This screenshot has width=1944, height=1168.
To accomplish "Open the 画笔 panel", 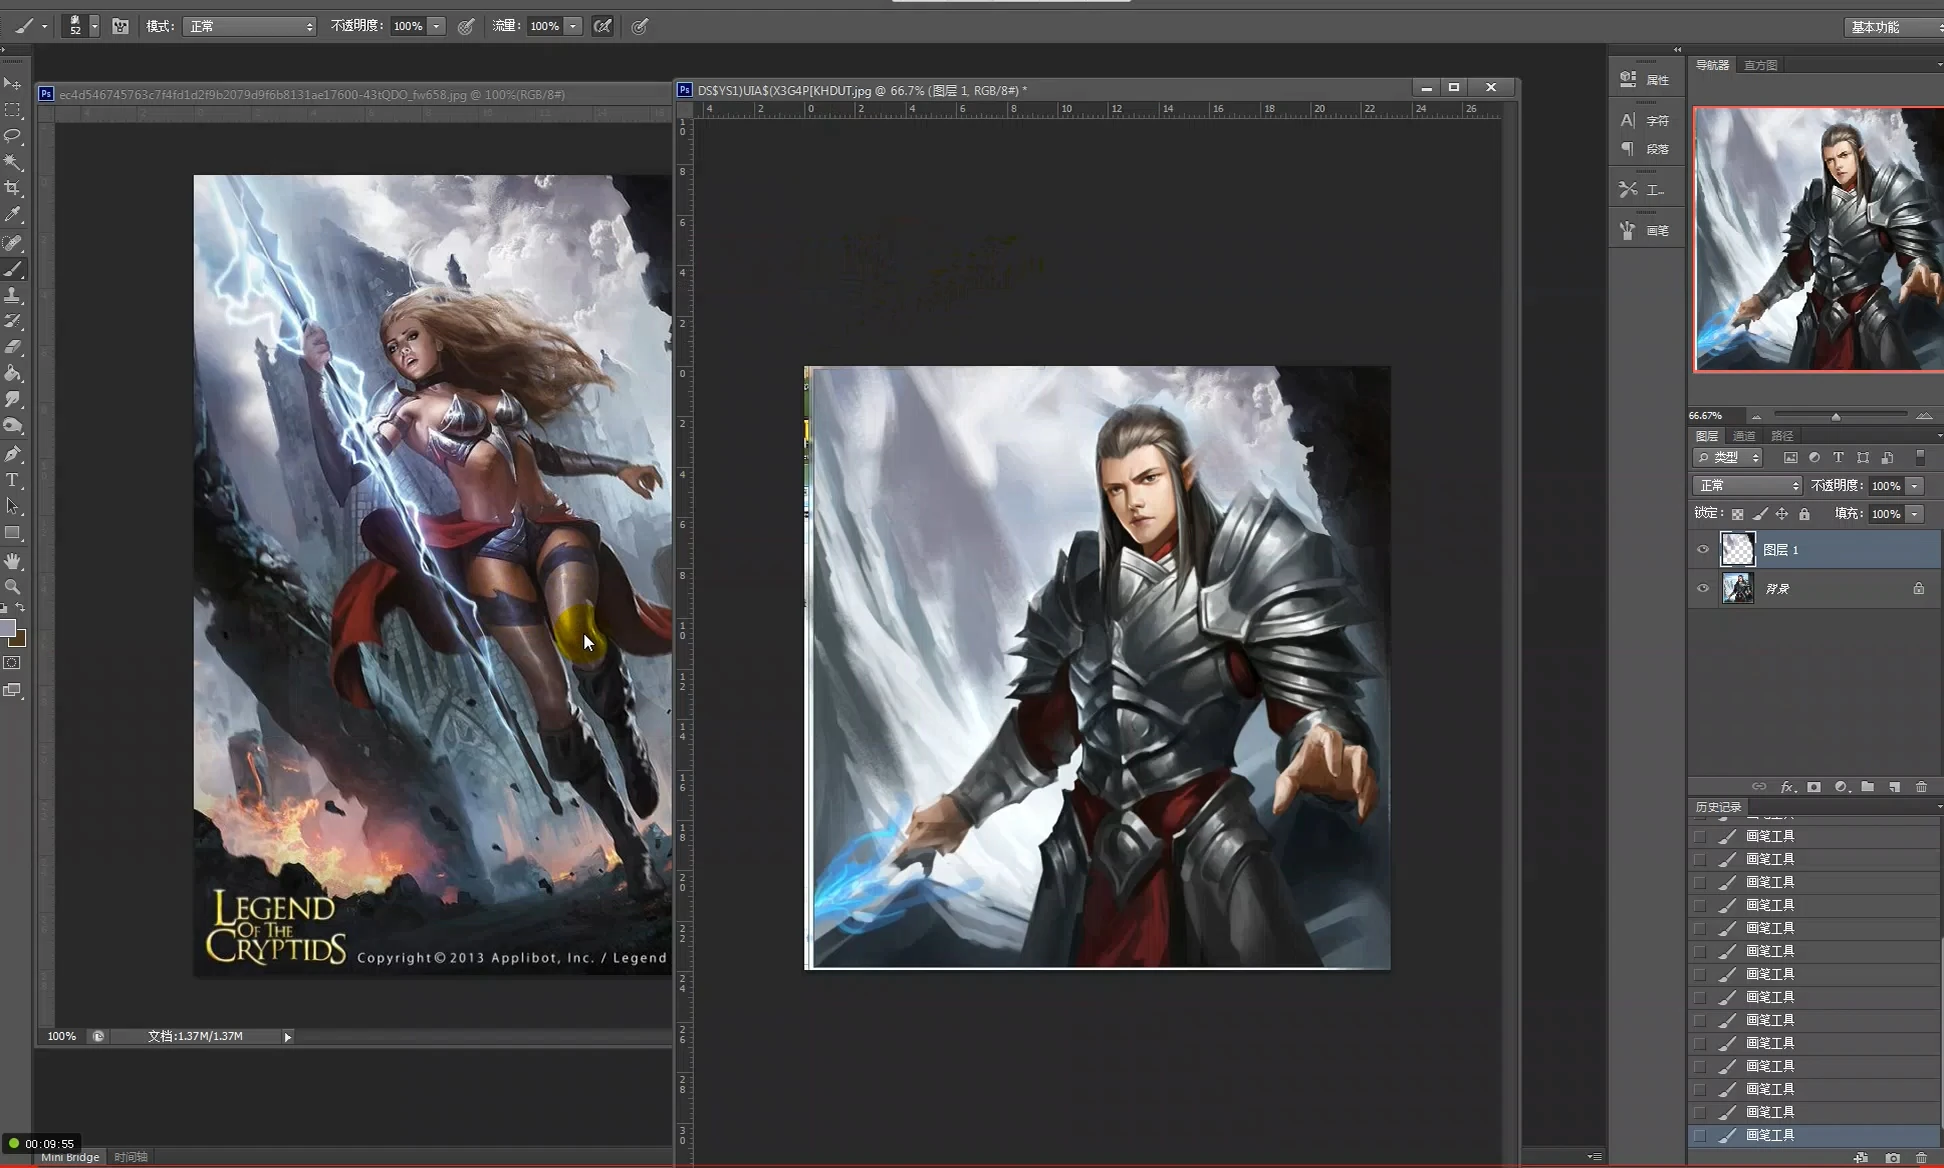I will point(1644,230).
